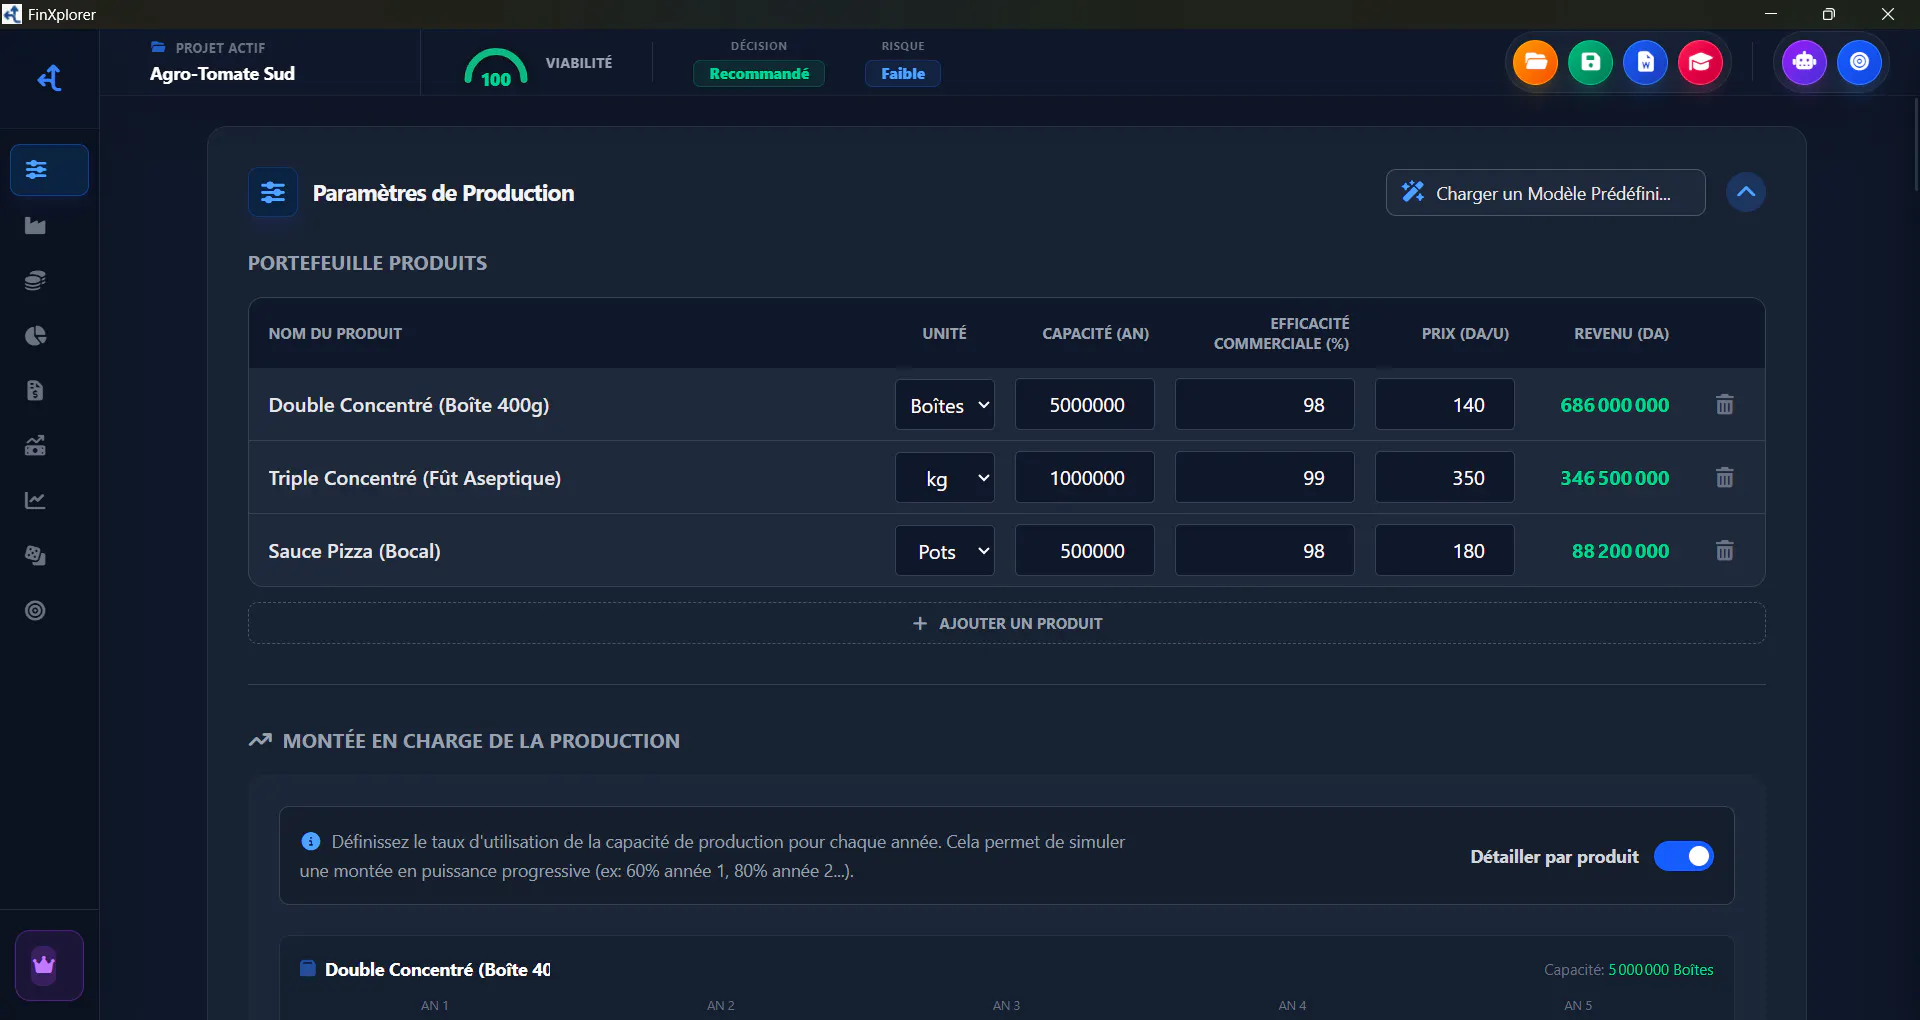Viewport: 1920px width, 1020px height.
Task: Open the Boîtes unit dropdown
Action: (x=945, y=405)
